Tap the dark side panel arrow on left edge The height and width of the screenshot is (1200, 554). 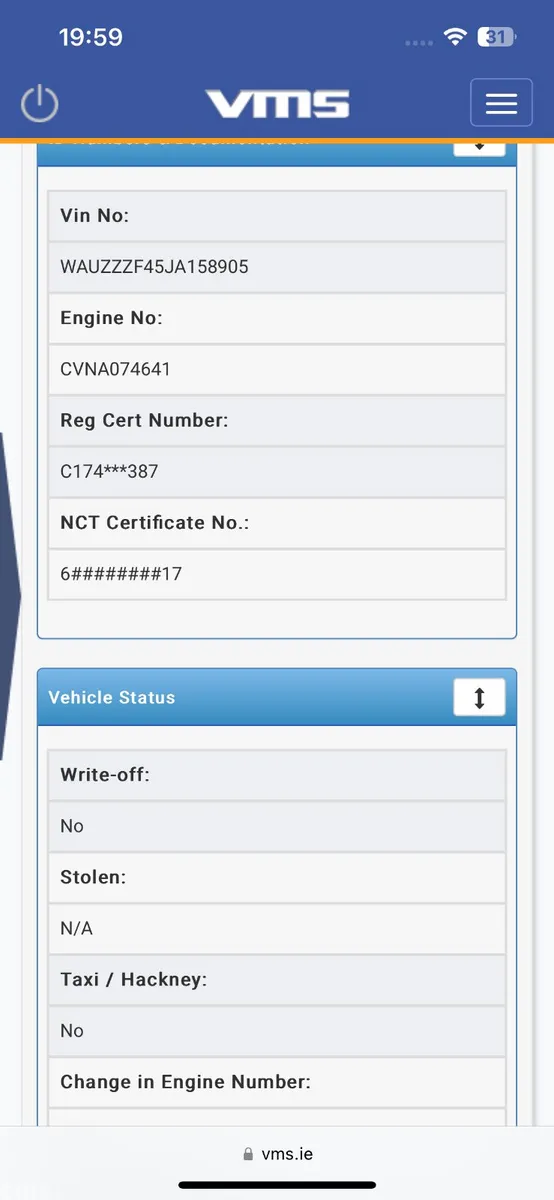pos(10,595)
